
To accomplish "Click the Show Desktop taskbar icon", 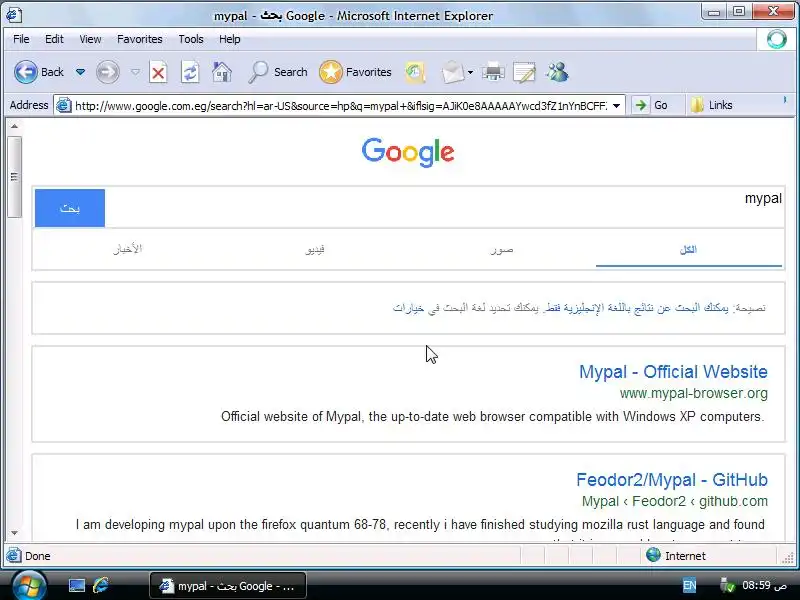I will (x=77, y=585).
